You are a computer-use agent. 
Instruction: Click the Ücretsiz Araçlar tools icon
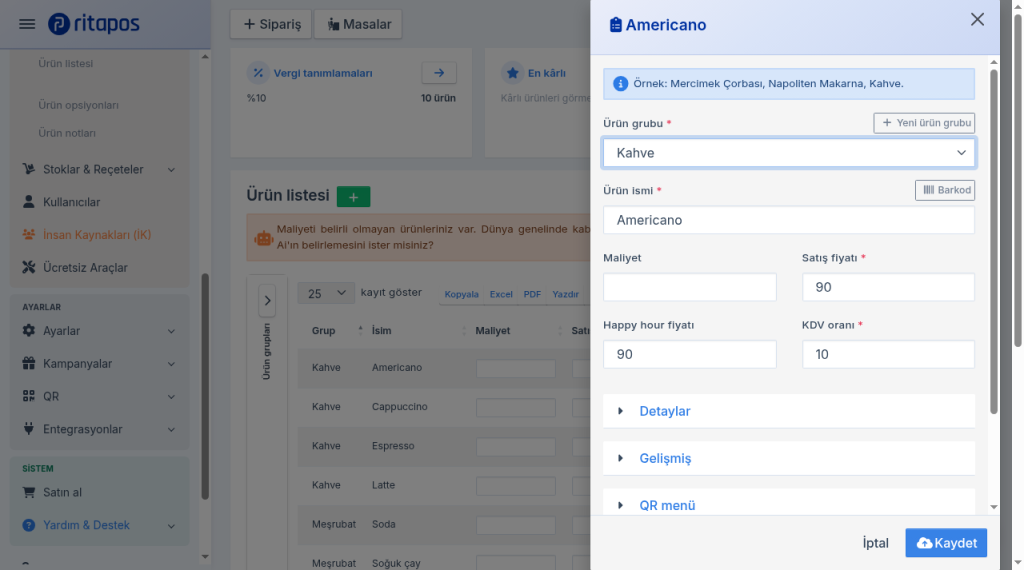pos(29,267)
